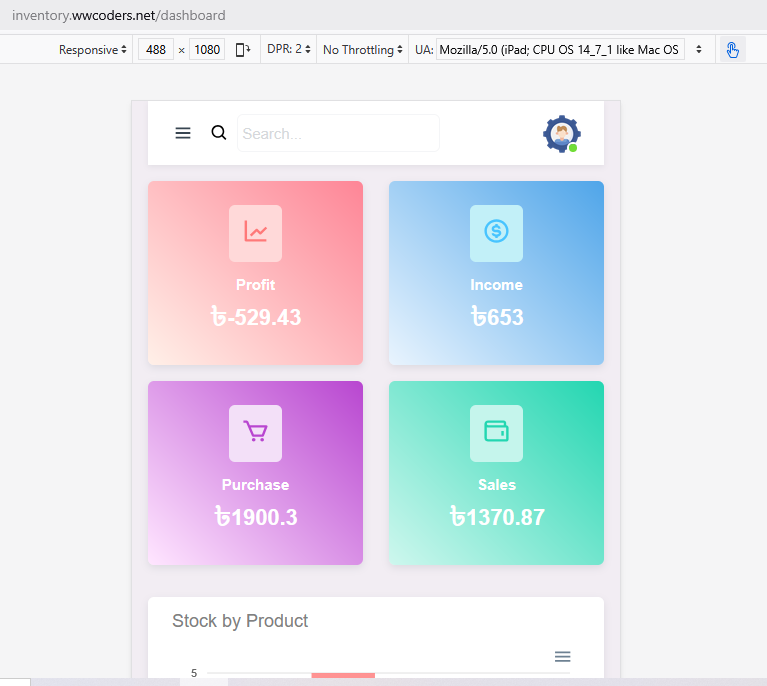The width and height of the screenshot is (767, 686).
Task: Click the Stock by Product heading
Action: tap(240, 621)
